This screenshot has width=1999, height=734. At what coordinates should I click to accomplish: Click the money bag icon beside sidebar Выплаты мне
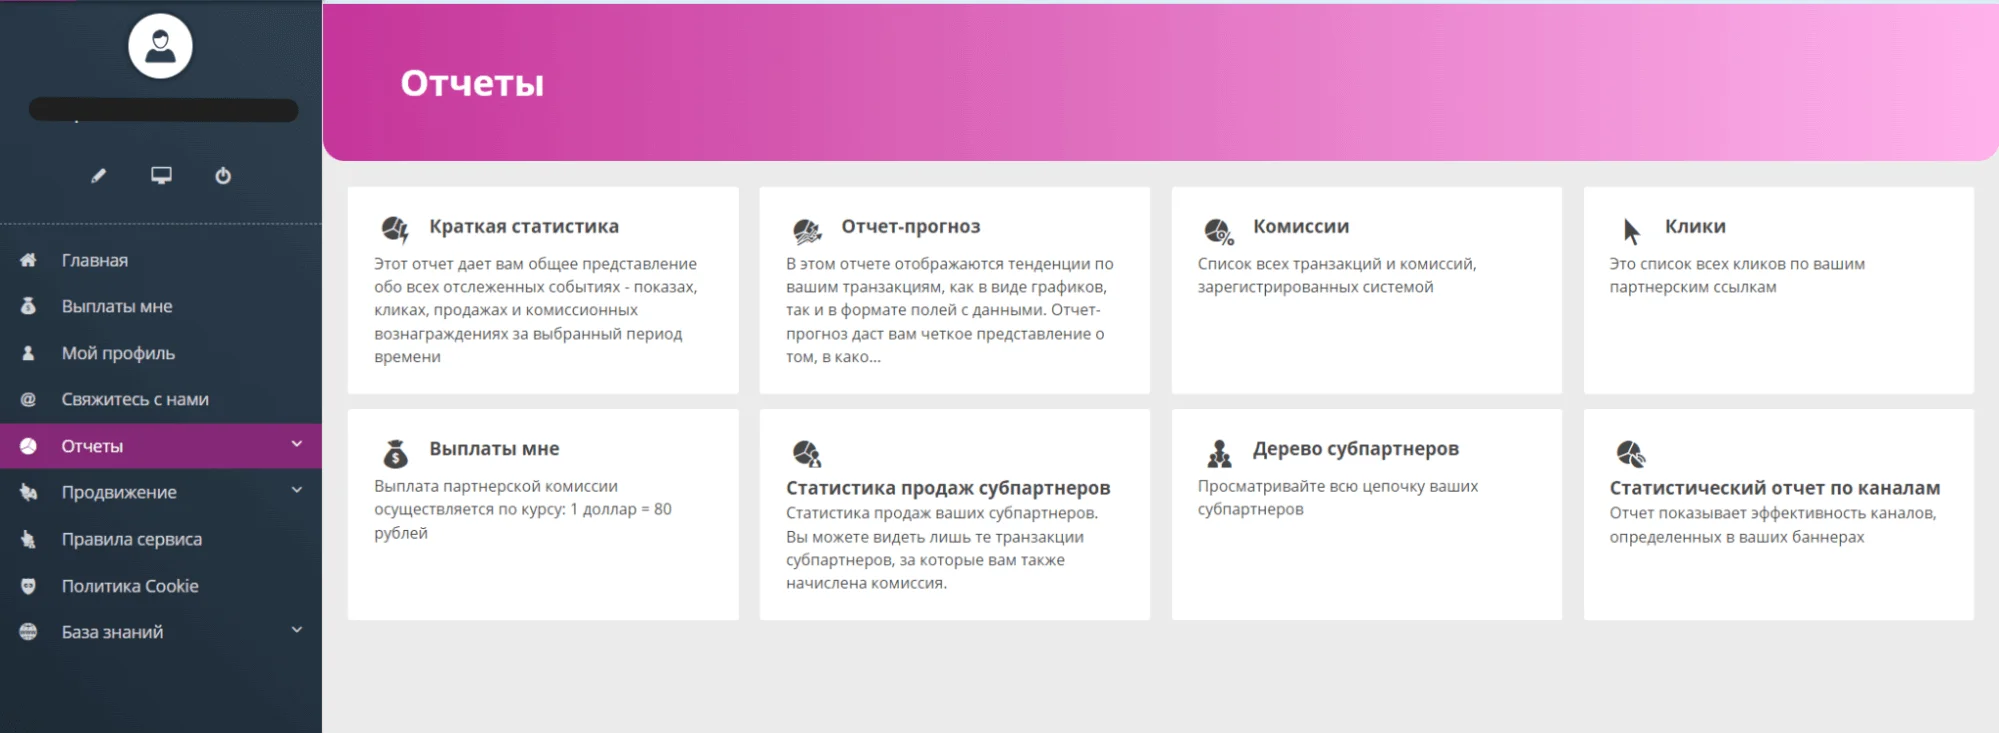coord(28,306)
